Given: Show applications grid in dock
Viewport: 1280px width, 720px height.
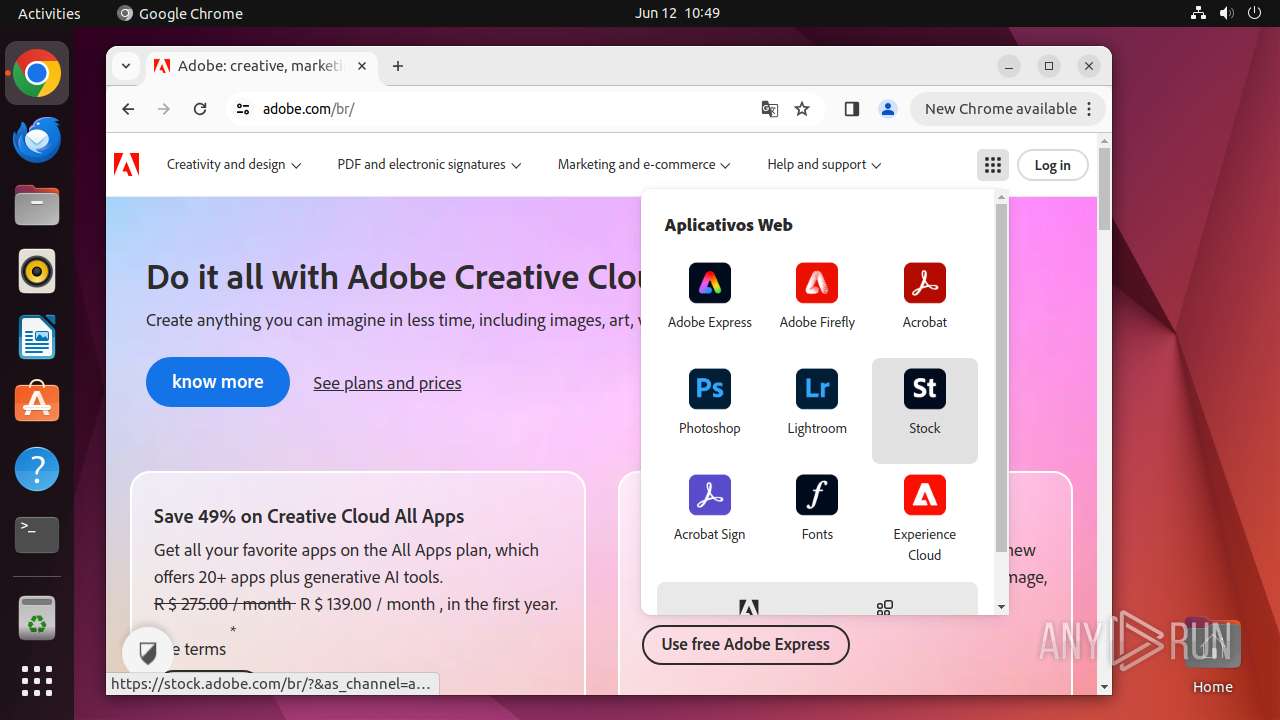Looking at the screenshot, I should [x=37, y=681].
